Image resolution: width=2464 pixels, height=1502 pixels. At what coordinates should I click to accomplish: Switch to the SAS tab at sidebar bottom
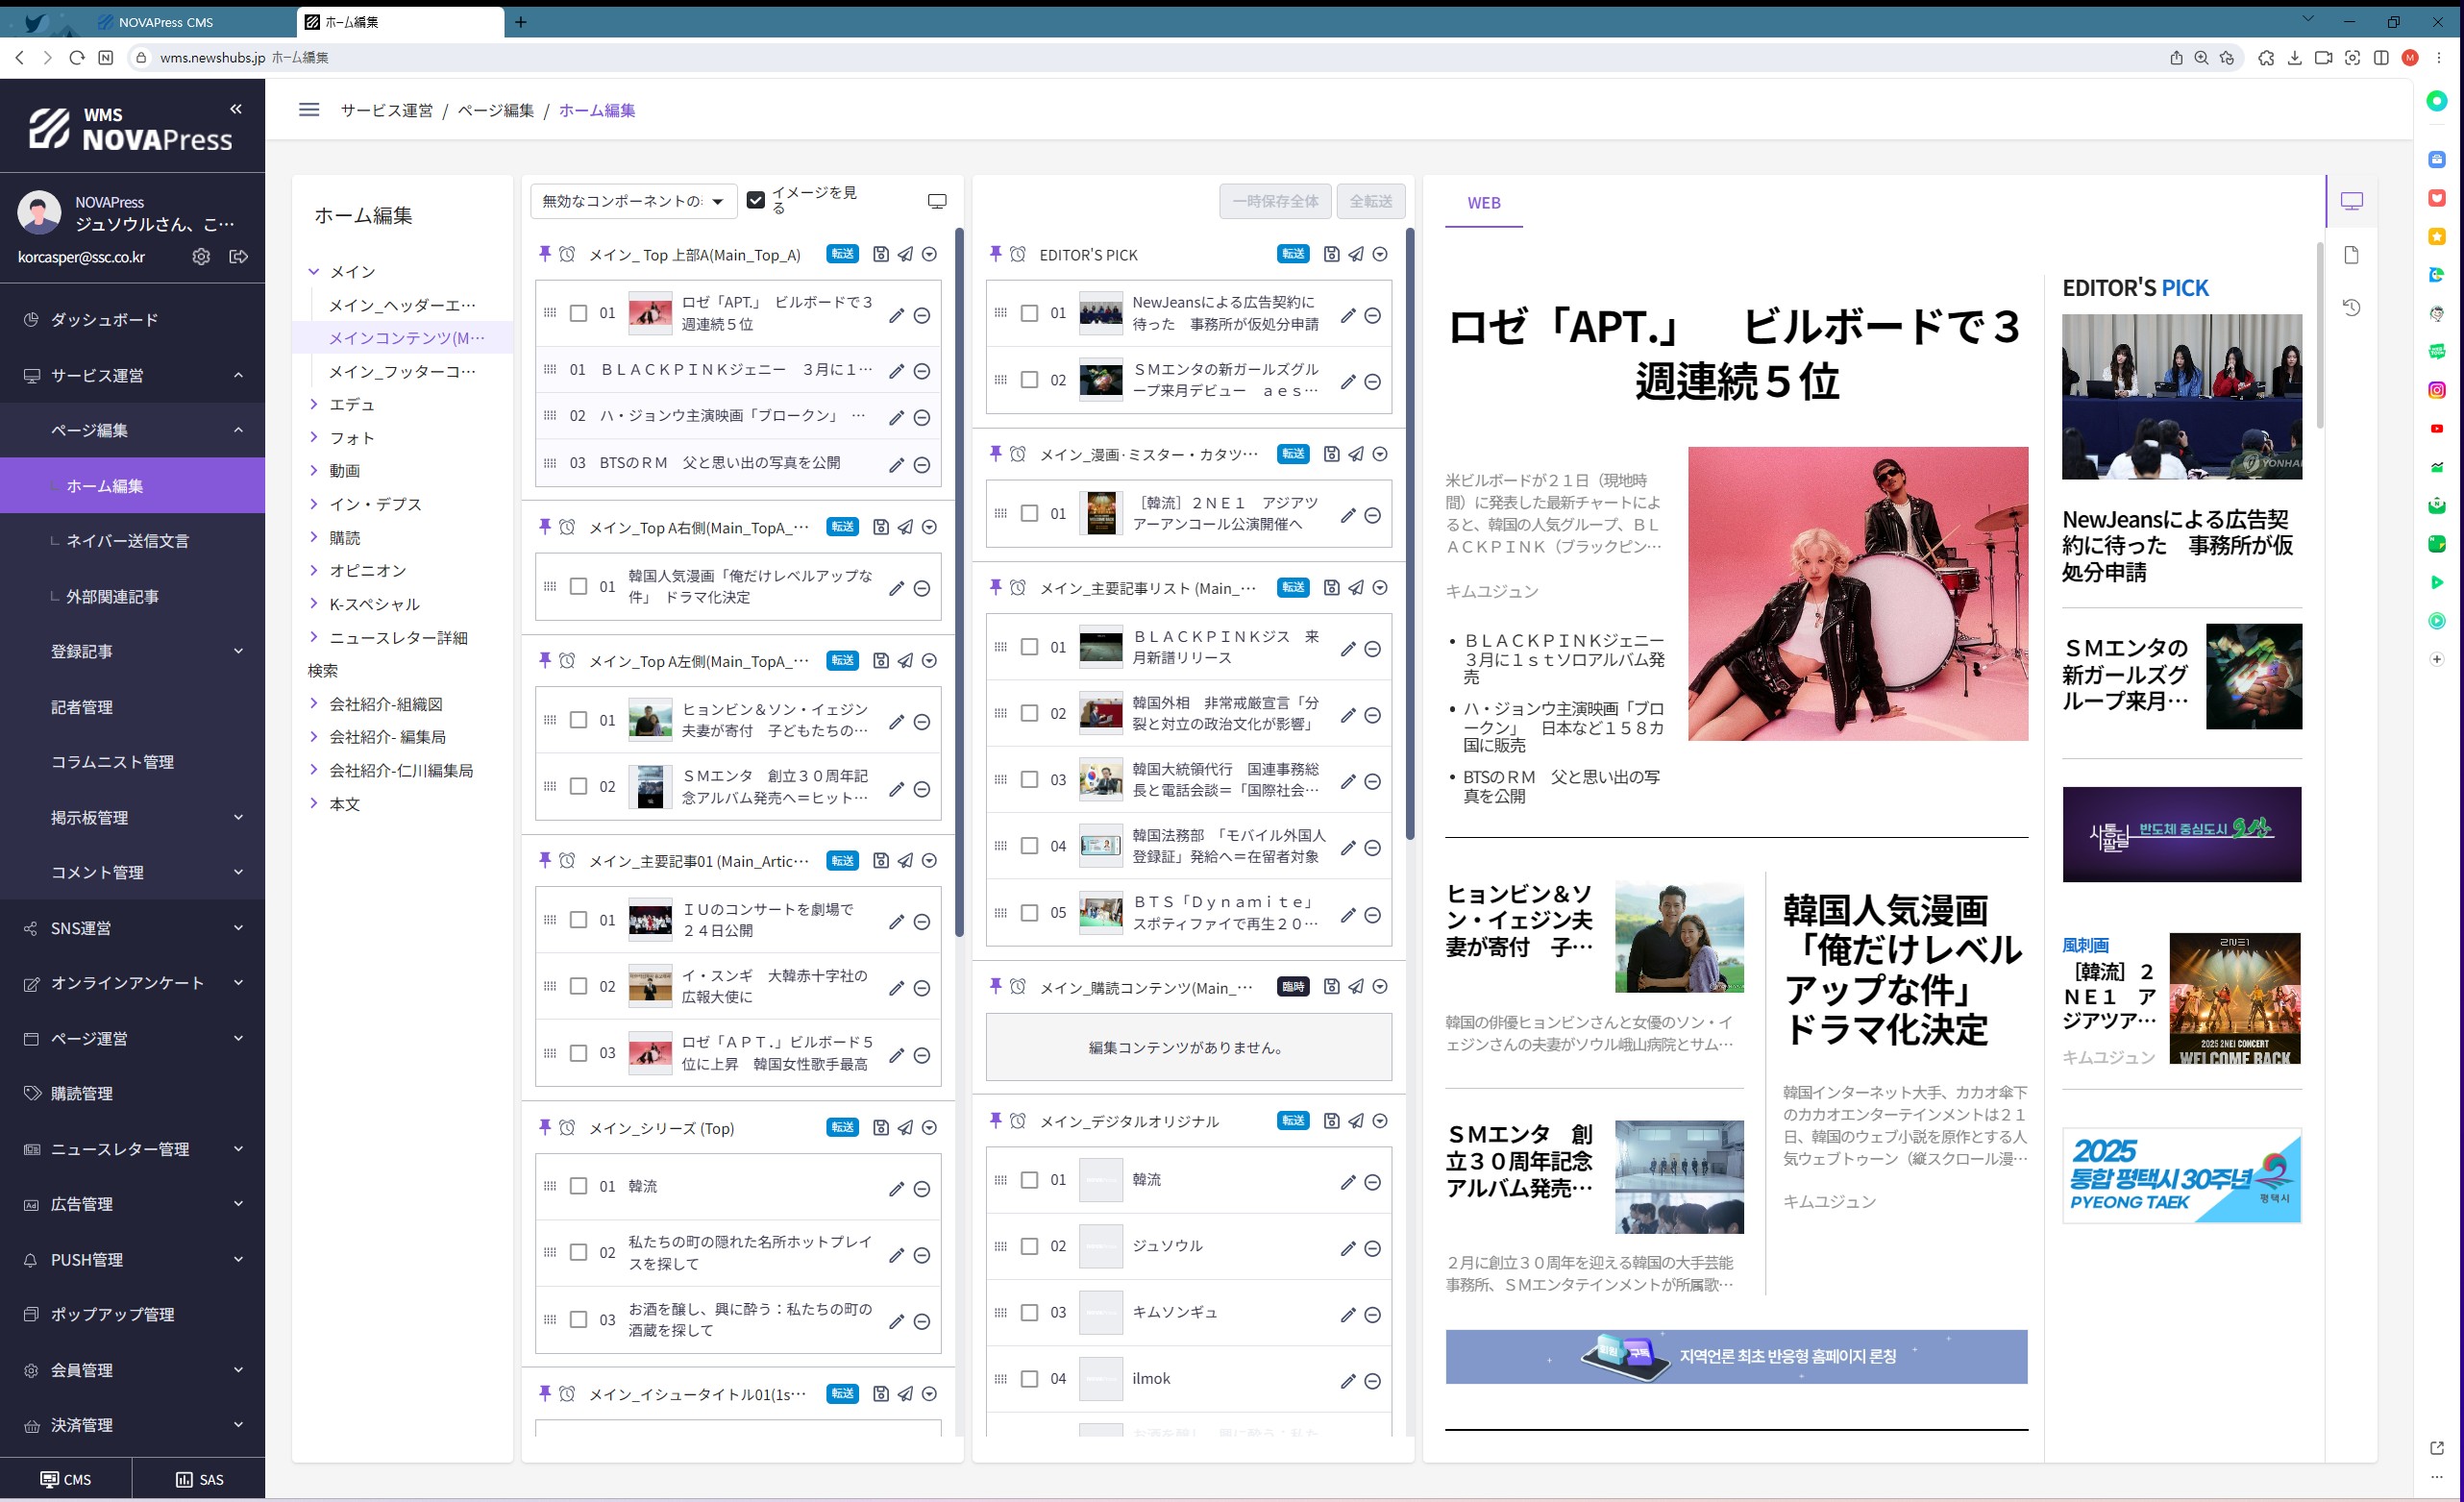point(199,1480)
